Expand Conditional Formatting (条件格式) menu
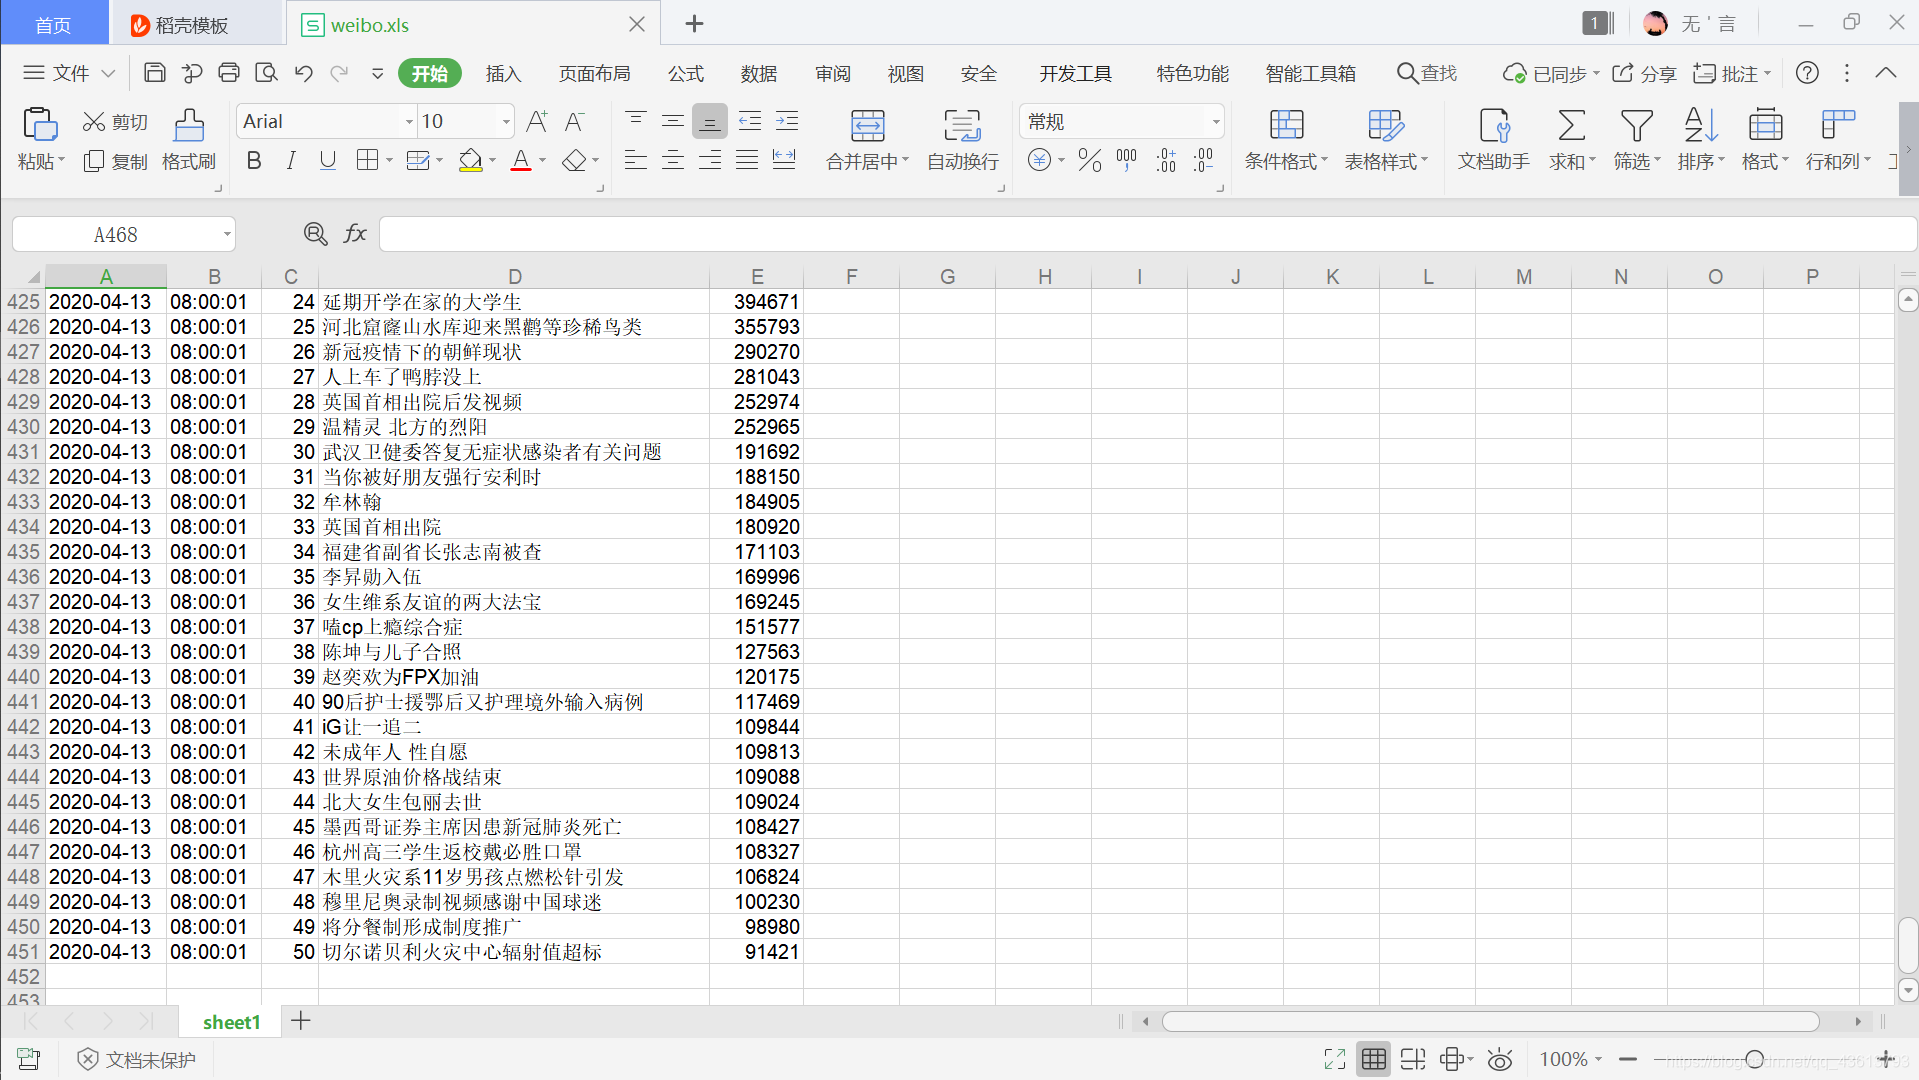Viewport: 1919px width, 1080px height. point(1325,161)
